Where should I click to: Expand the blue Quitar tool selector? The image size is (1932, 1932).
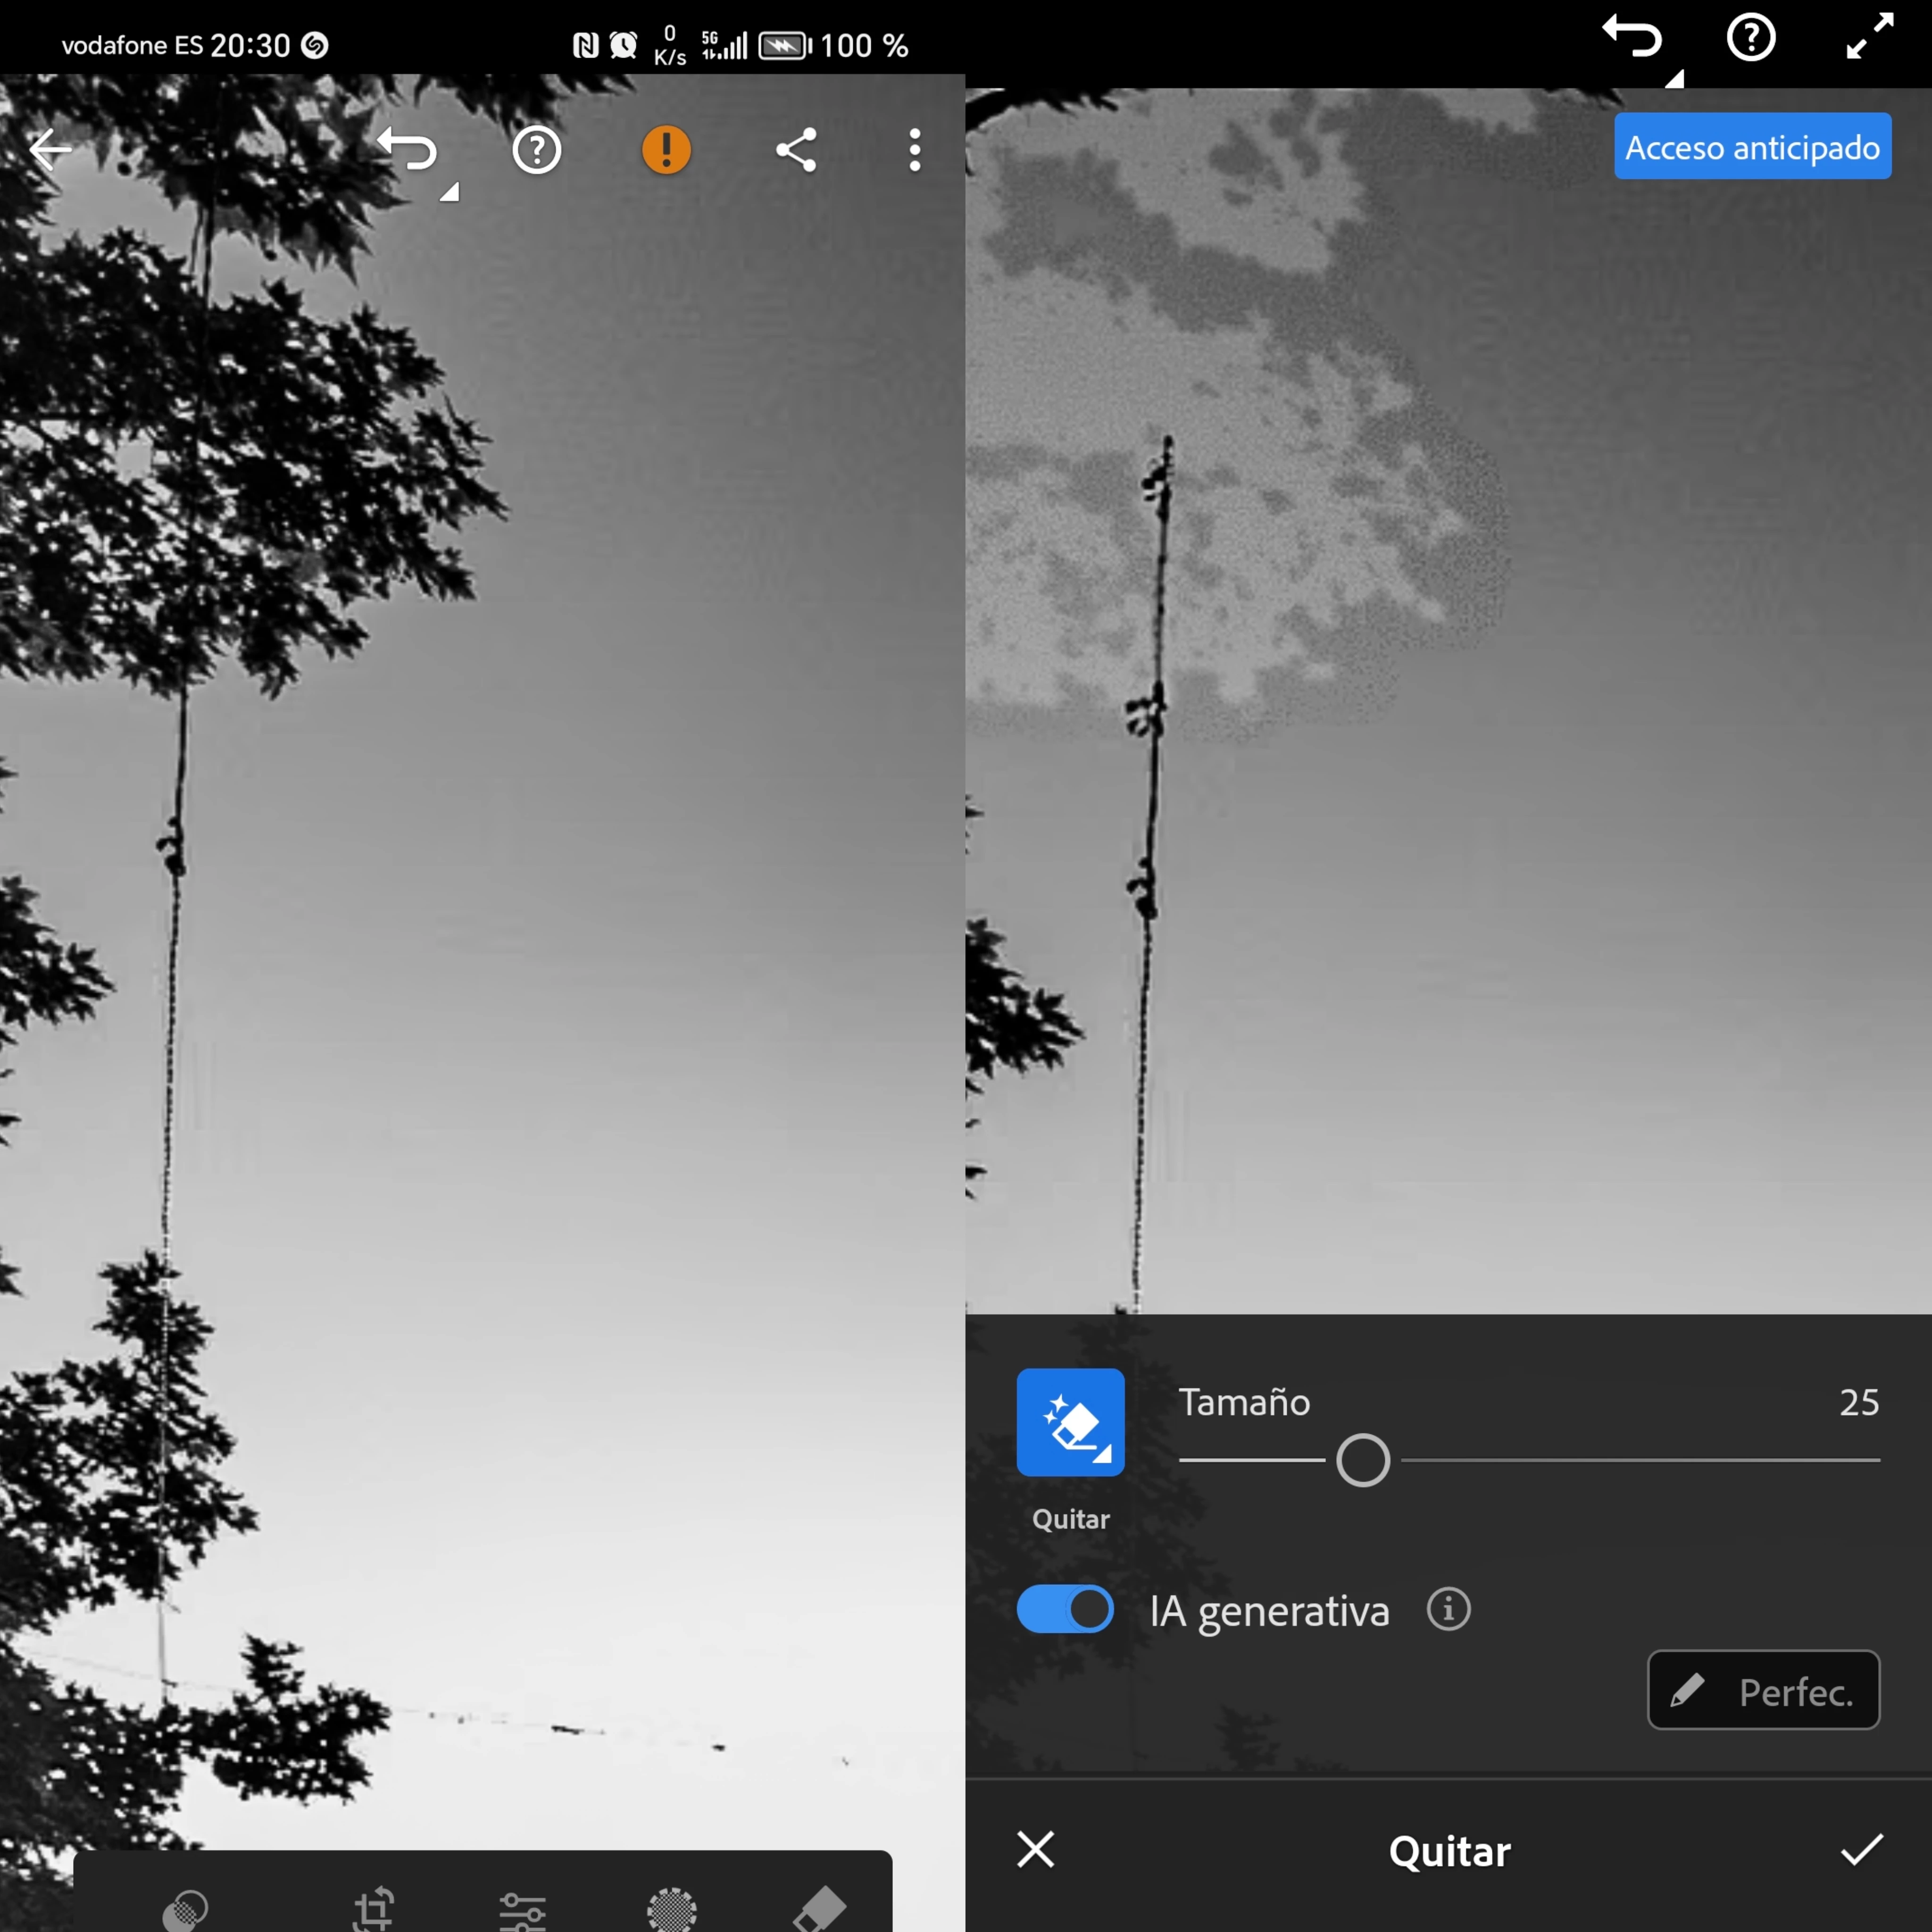coord(1070,1422)
